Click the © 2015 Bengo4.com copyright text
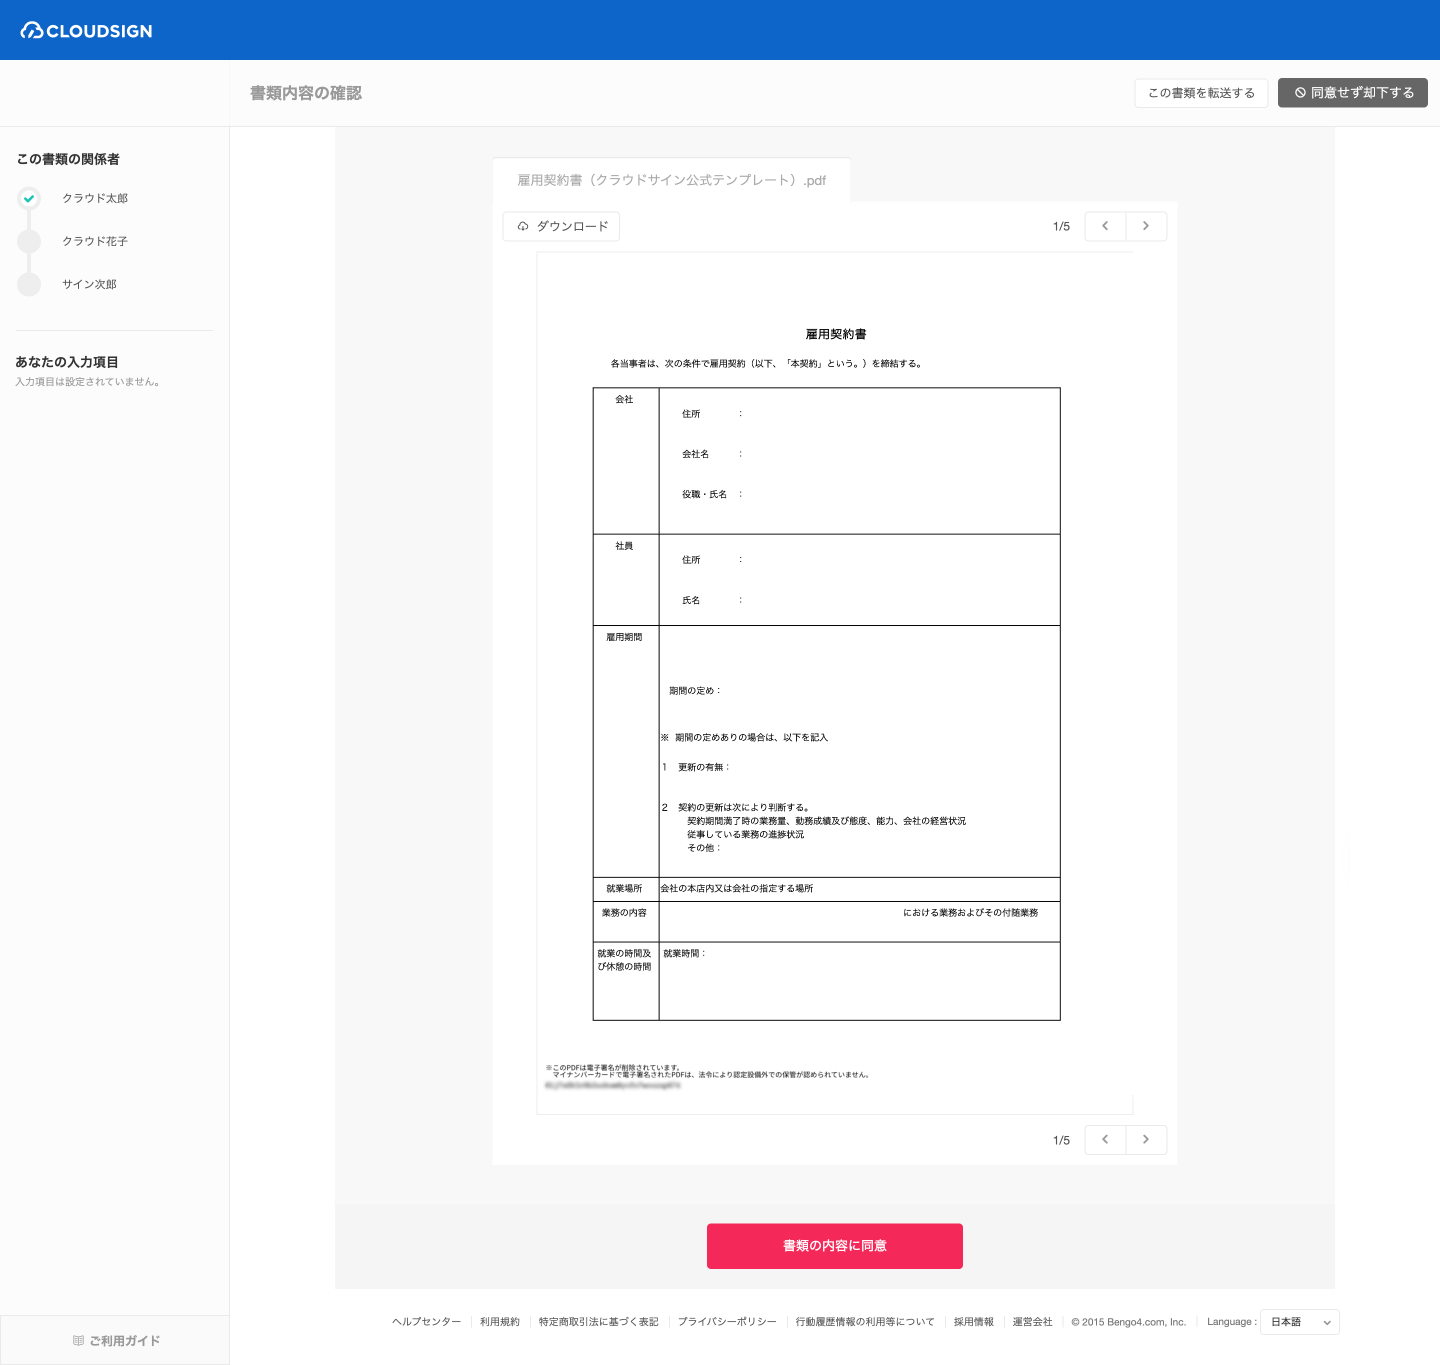 [x=1128, y=1322]
